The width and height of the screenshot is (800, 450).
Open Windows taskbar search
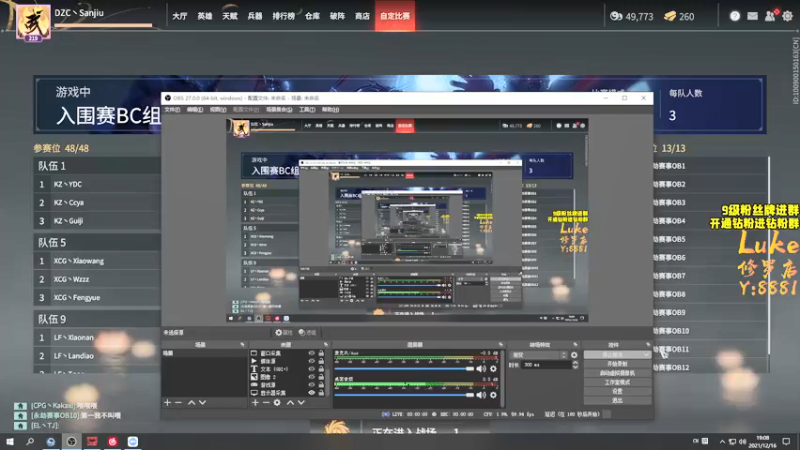pyautogui.click(x=30, y=441)
